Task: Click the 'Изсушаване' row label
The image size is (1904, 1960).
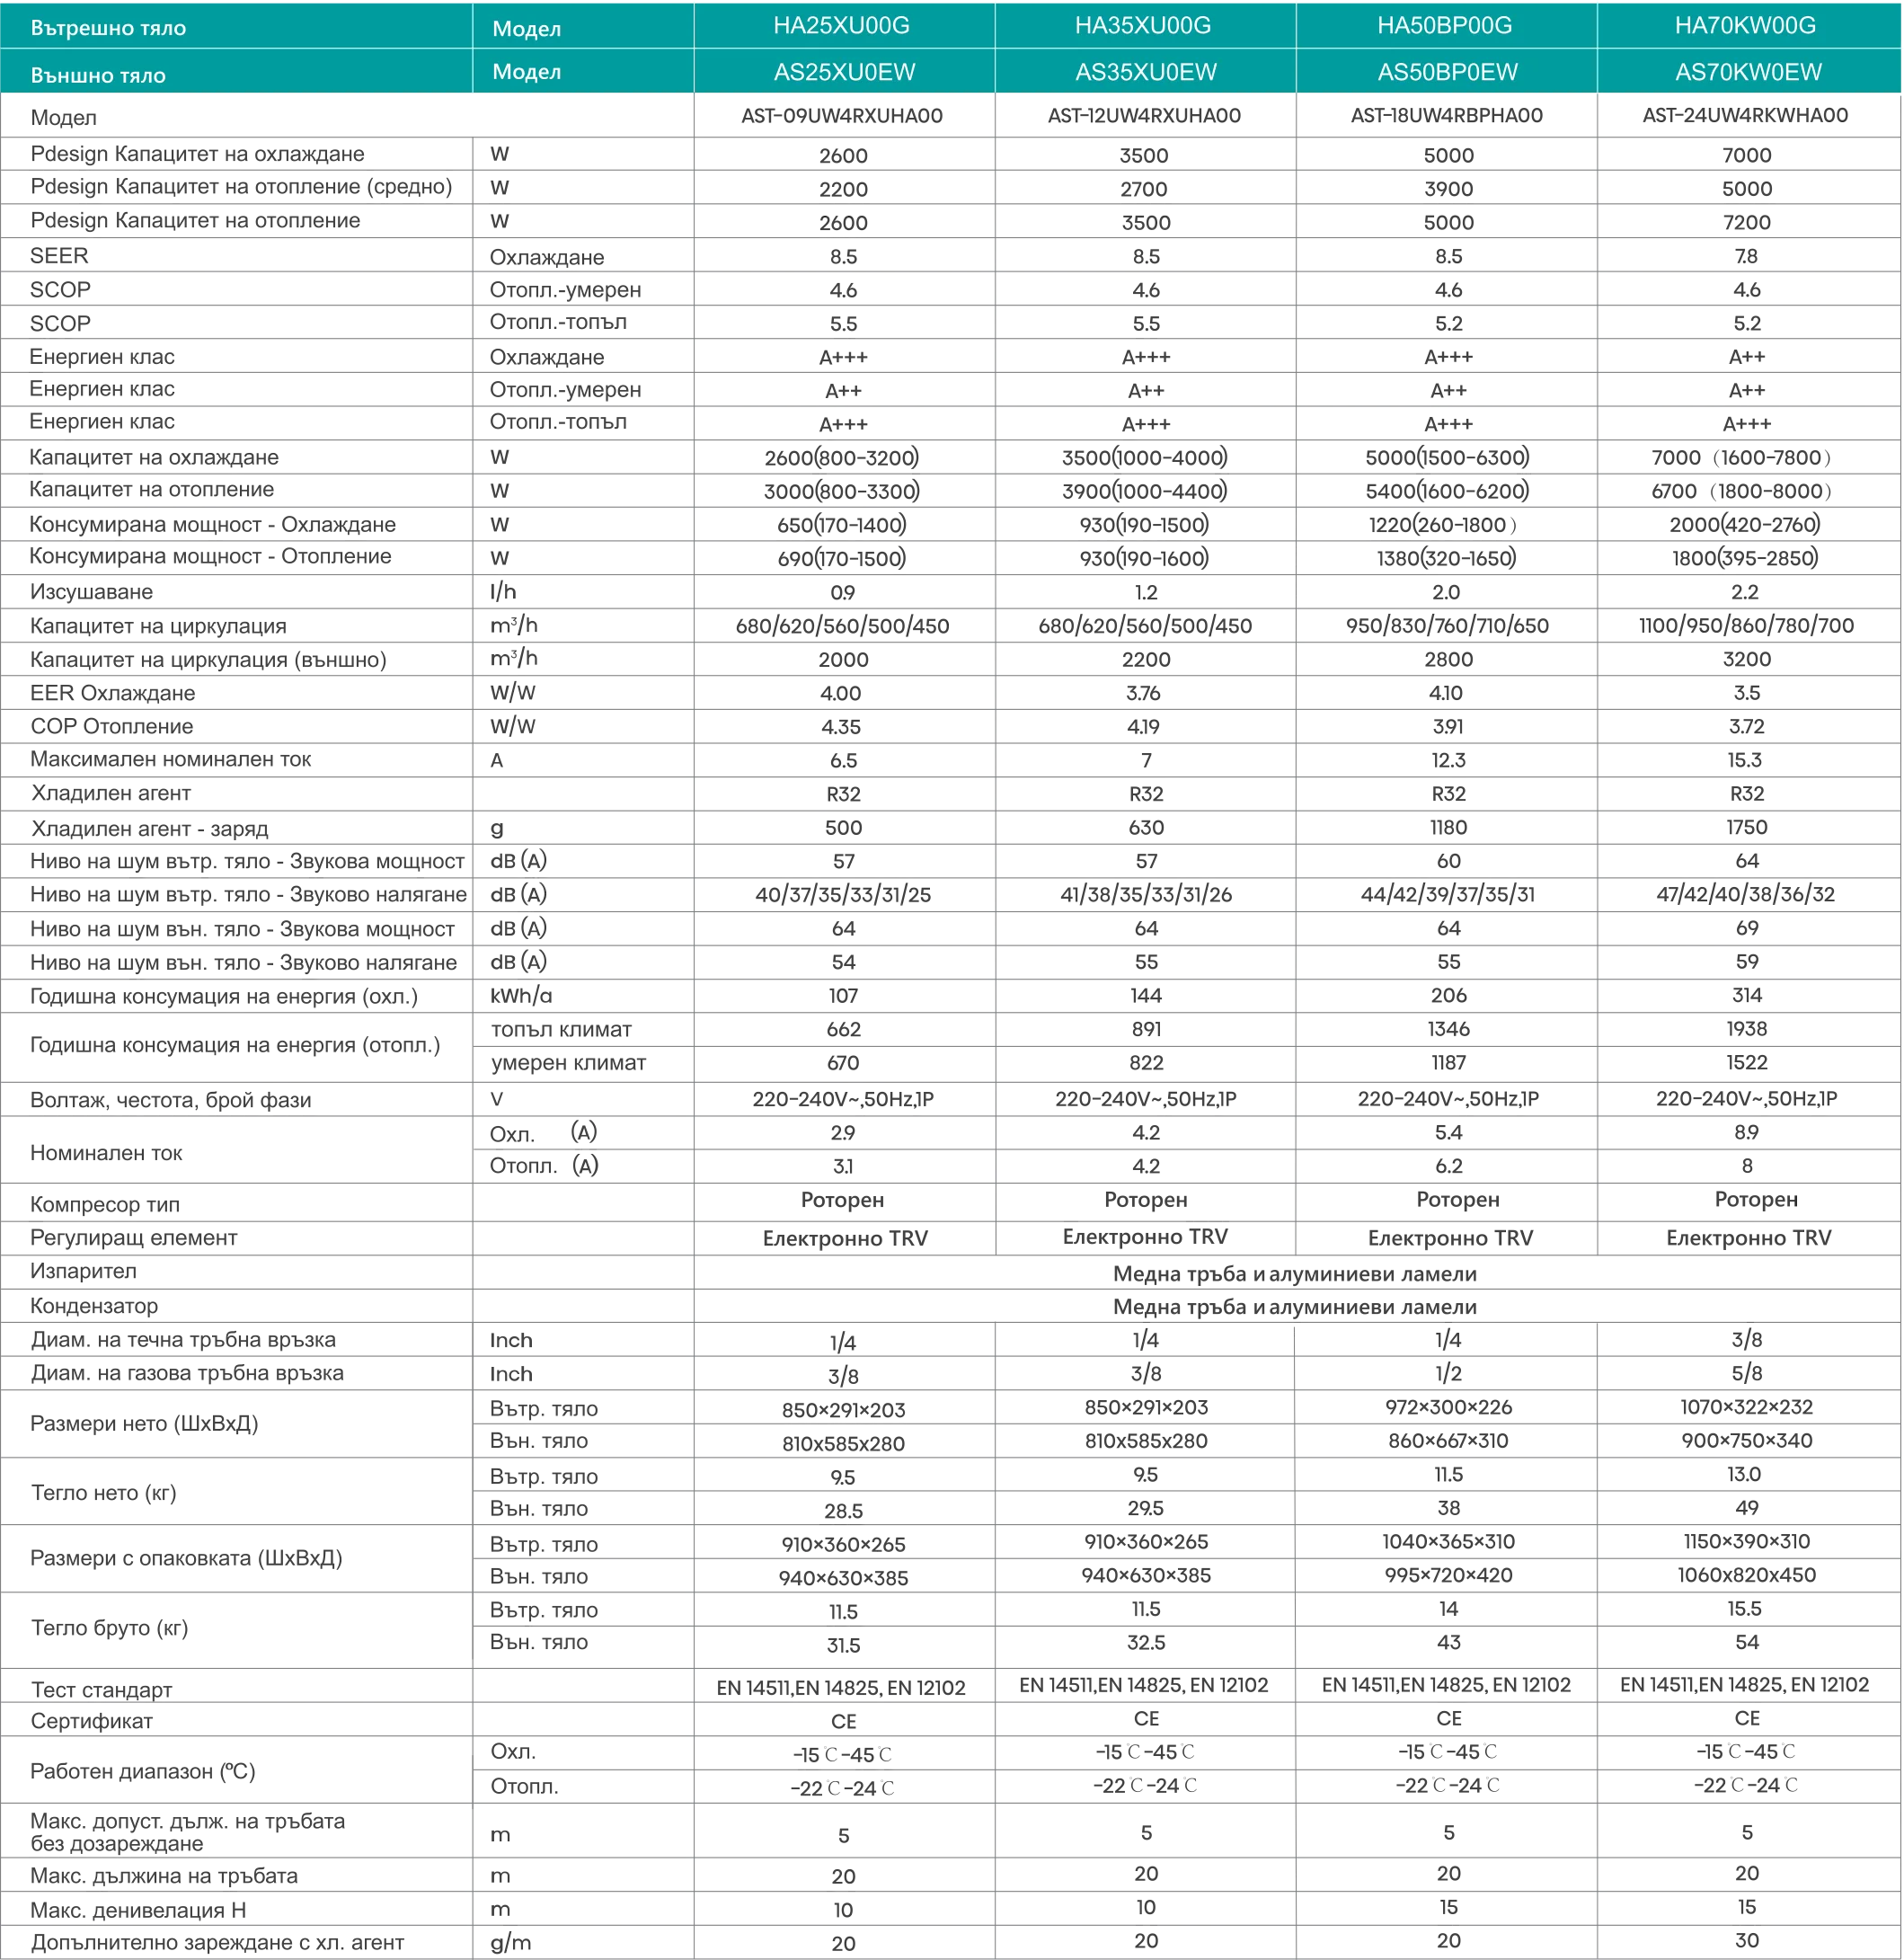Action: [91, 592]
